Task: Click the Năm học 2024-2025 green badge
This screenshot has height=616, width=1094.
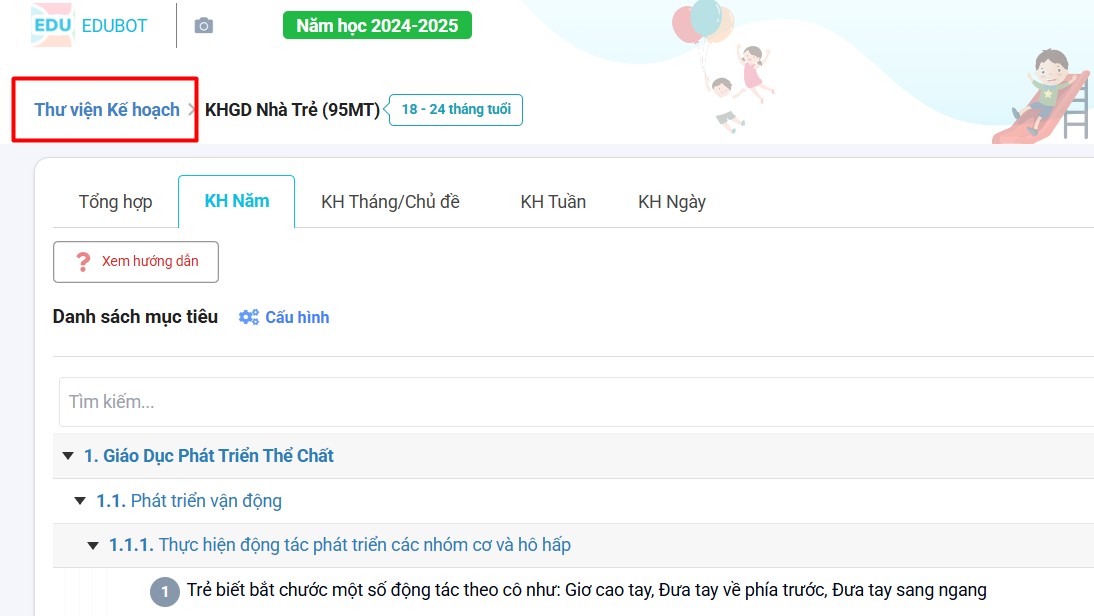Action: 377,25
